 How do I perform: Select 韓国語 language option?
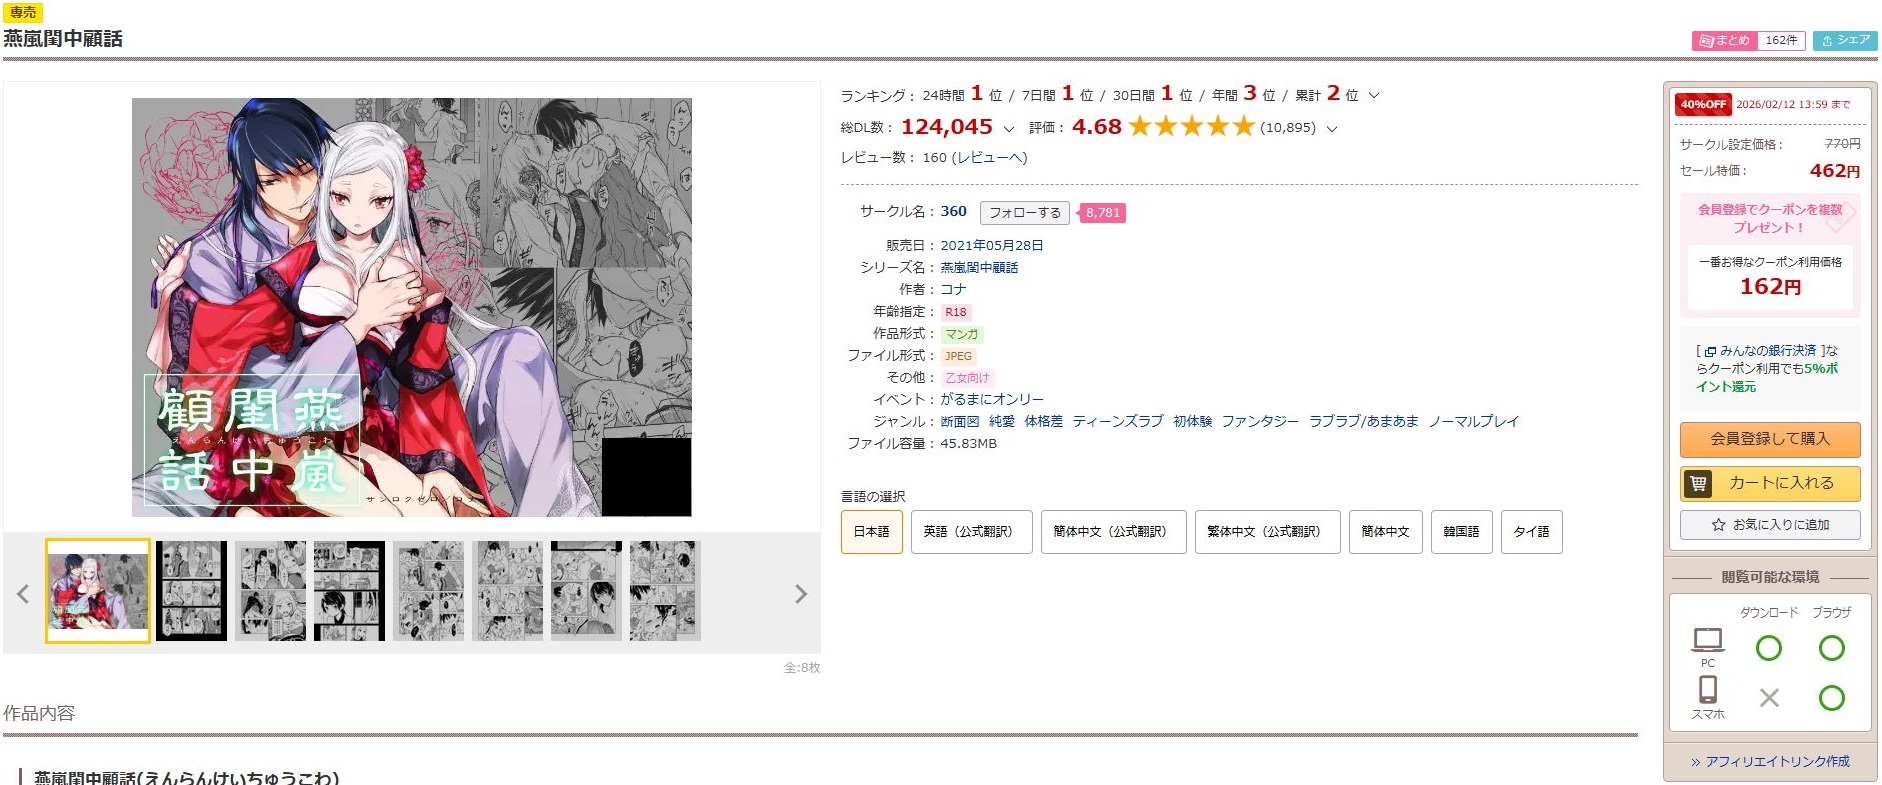point(1461,532)
